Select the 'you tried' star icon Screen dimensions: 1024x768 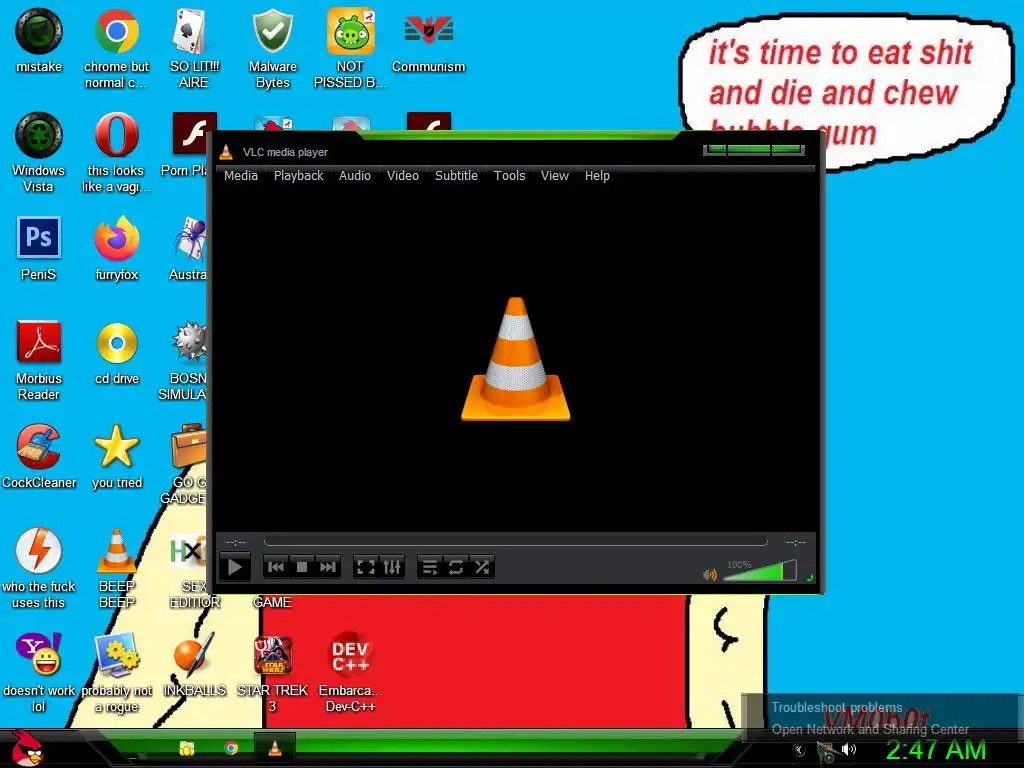[x=117, y=456]
